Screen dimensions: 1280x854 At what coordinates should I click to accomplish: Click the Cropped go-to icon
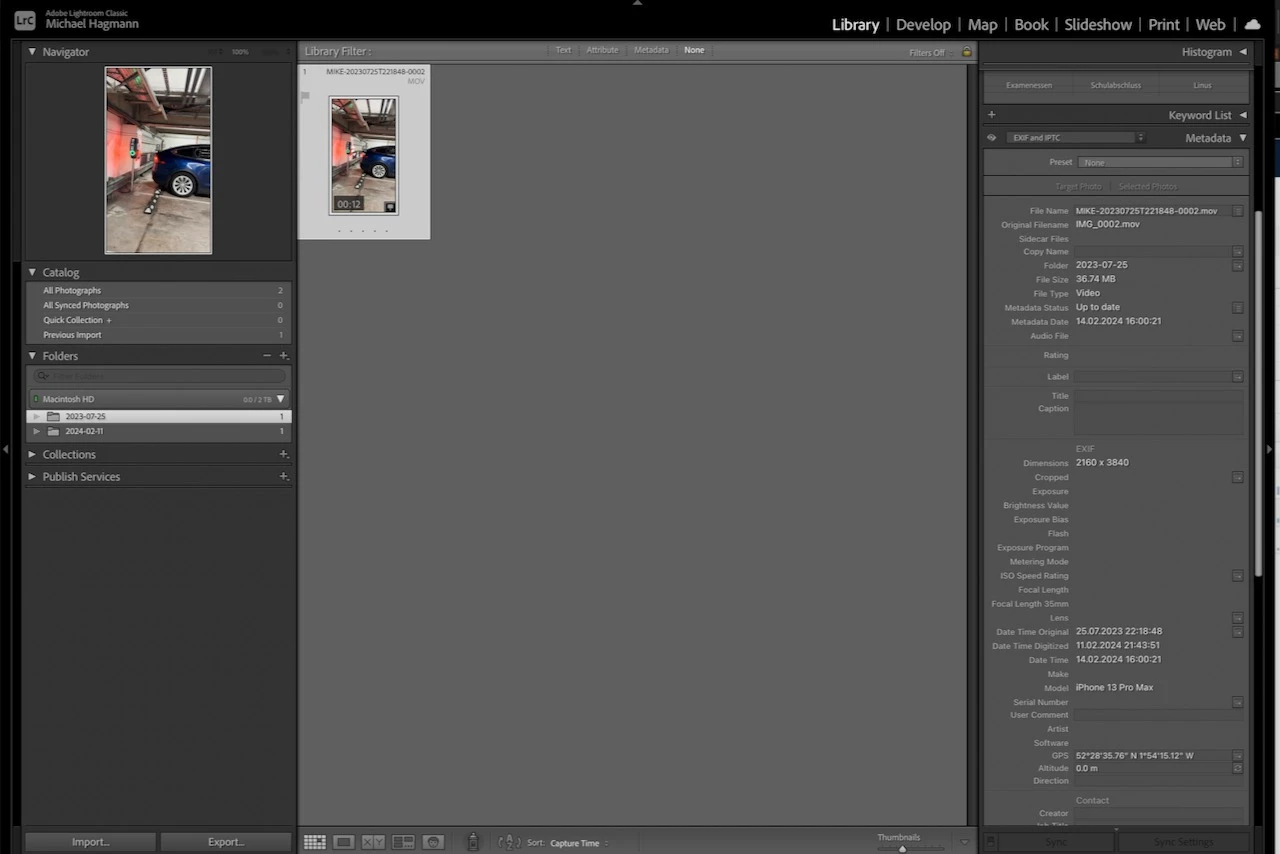point(1238,477)
